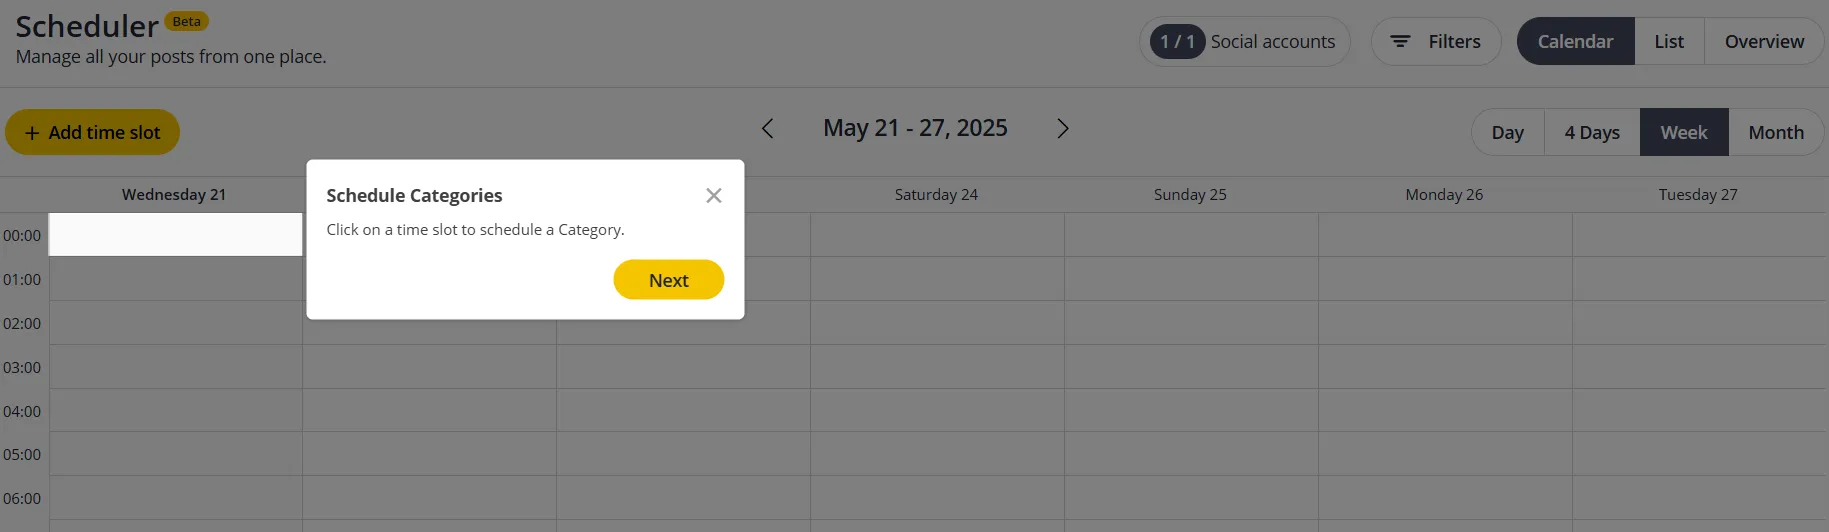Switch to the List view tab

tap(1668, 42)
